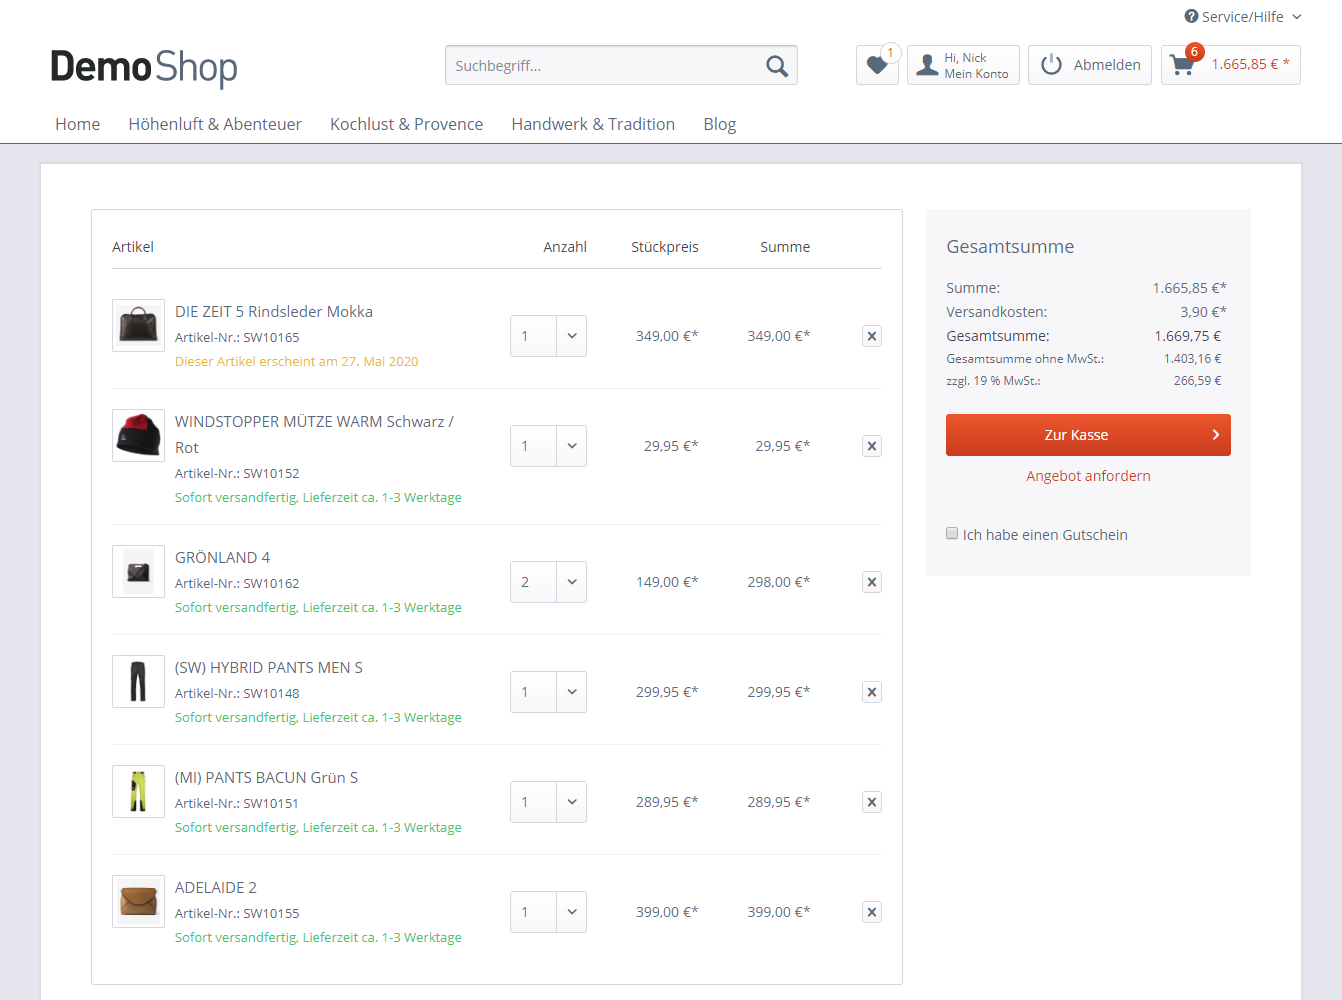Image resolution: width=1342 pixels, height=1000 pixels.
Task: Open (SW) HYBRID PANTS MEN S link
Action: [x=269, y=668]
